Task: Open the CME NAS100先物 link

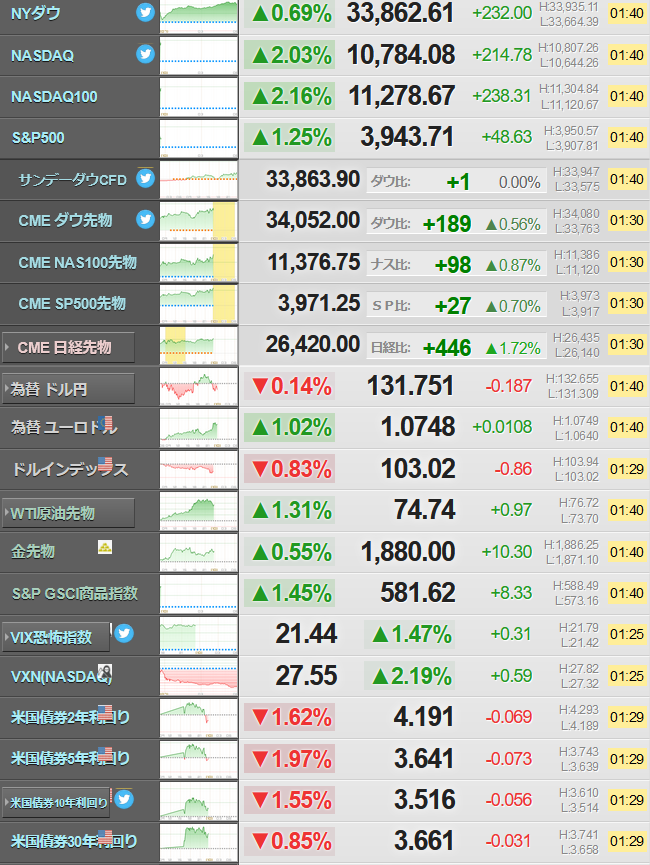Action: [x=77, y=263]
